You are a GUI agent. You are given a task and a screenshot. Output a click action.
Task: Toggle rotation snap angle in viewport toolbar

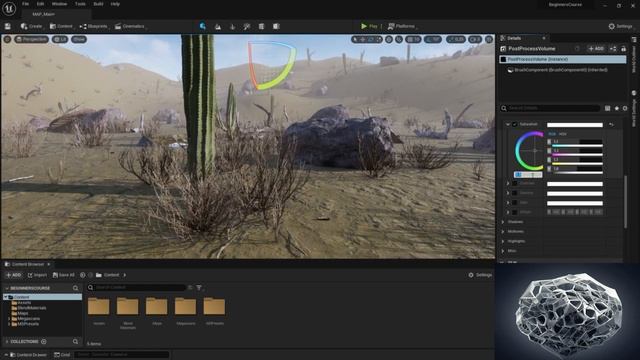(x=433, y=39)
